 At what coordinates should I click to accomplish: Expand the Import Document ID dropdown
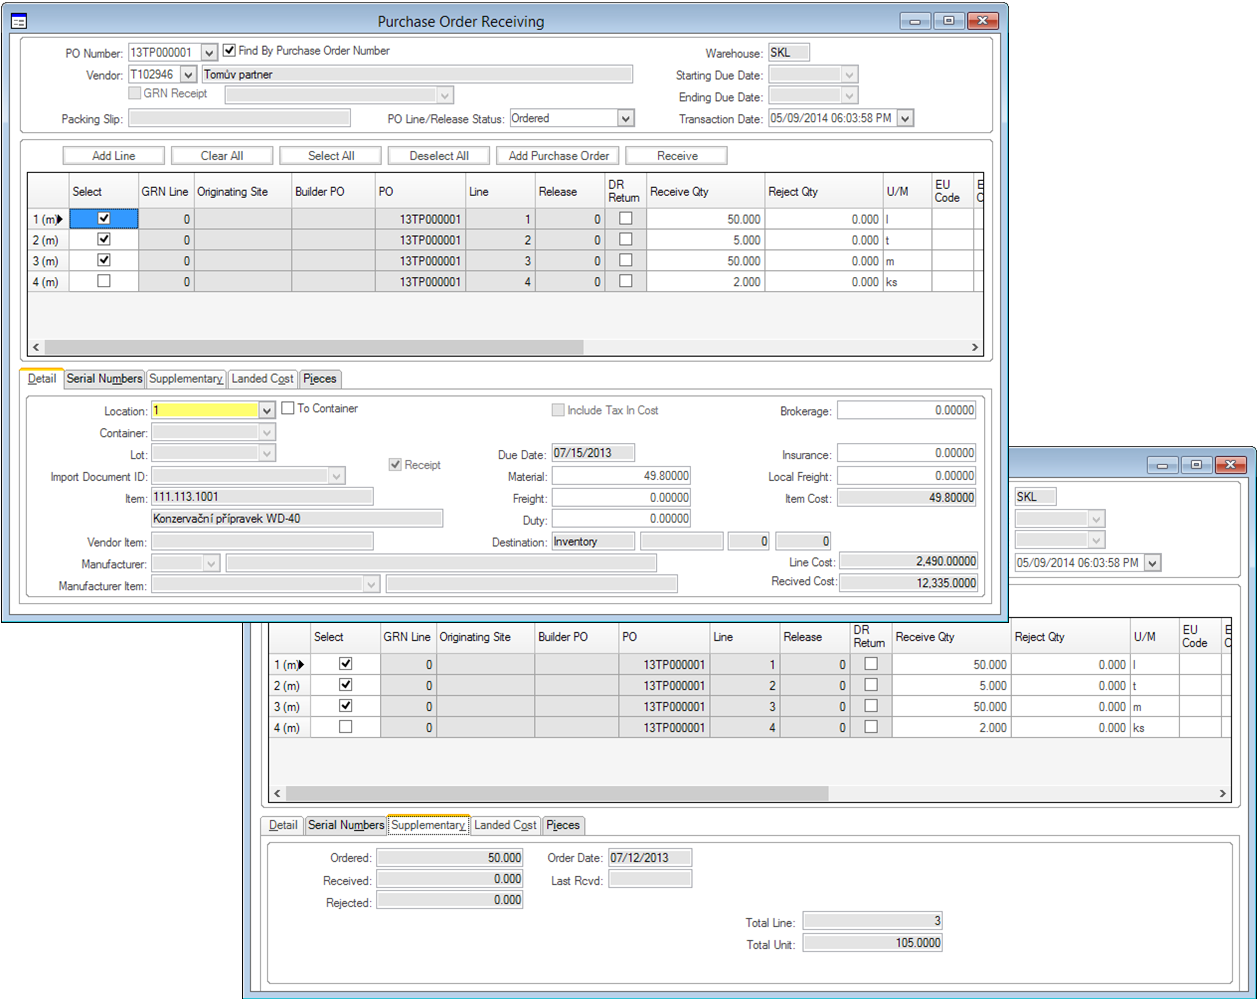pyautogui.click(x=336, y=476)
